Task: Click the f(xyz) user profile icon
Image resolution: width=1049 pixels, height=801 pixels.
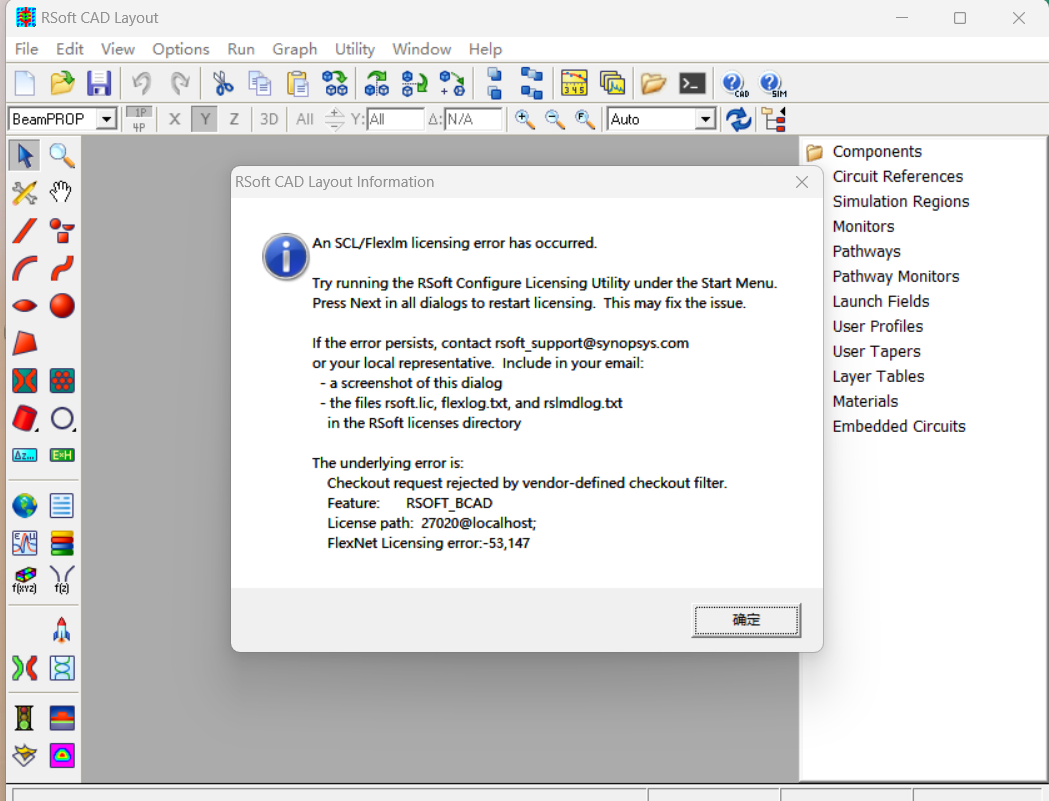Action: [x=25, y=580]
